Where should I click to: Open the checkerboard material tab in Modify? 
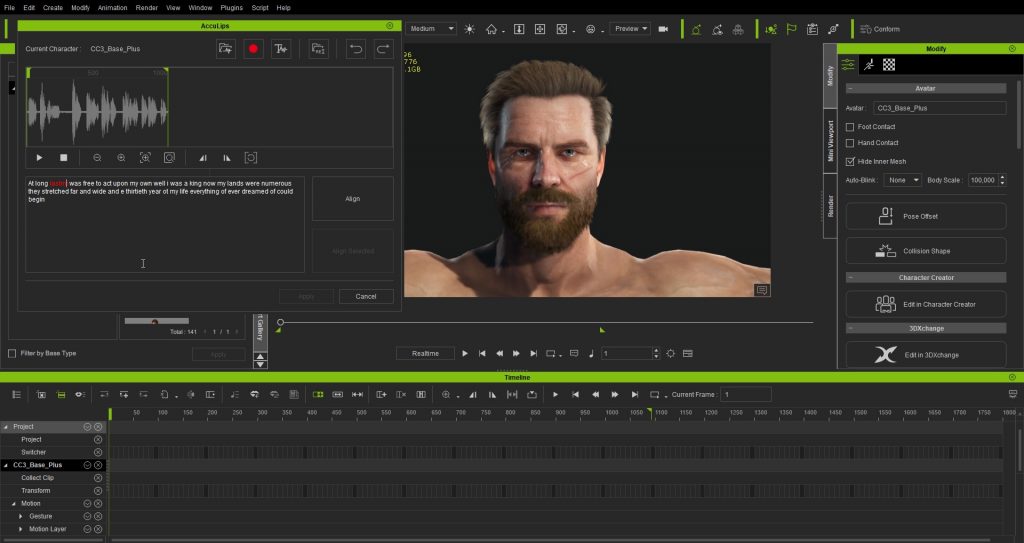(x=889, y=65)
